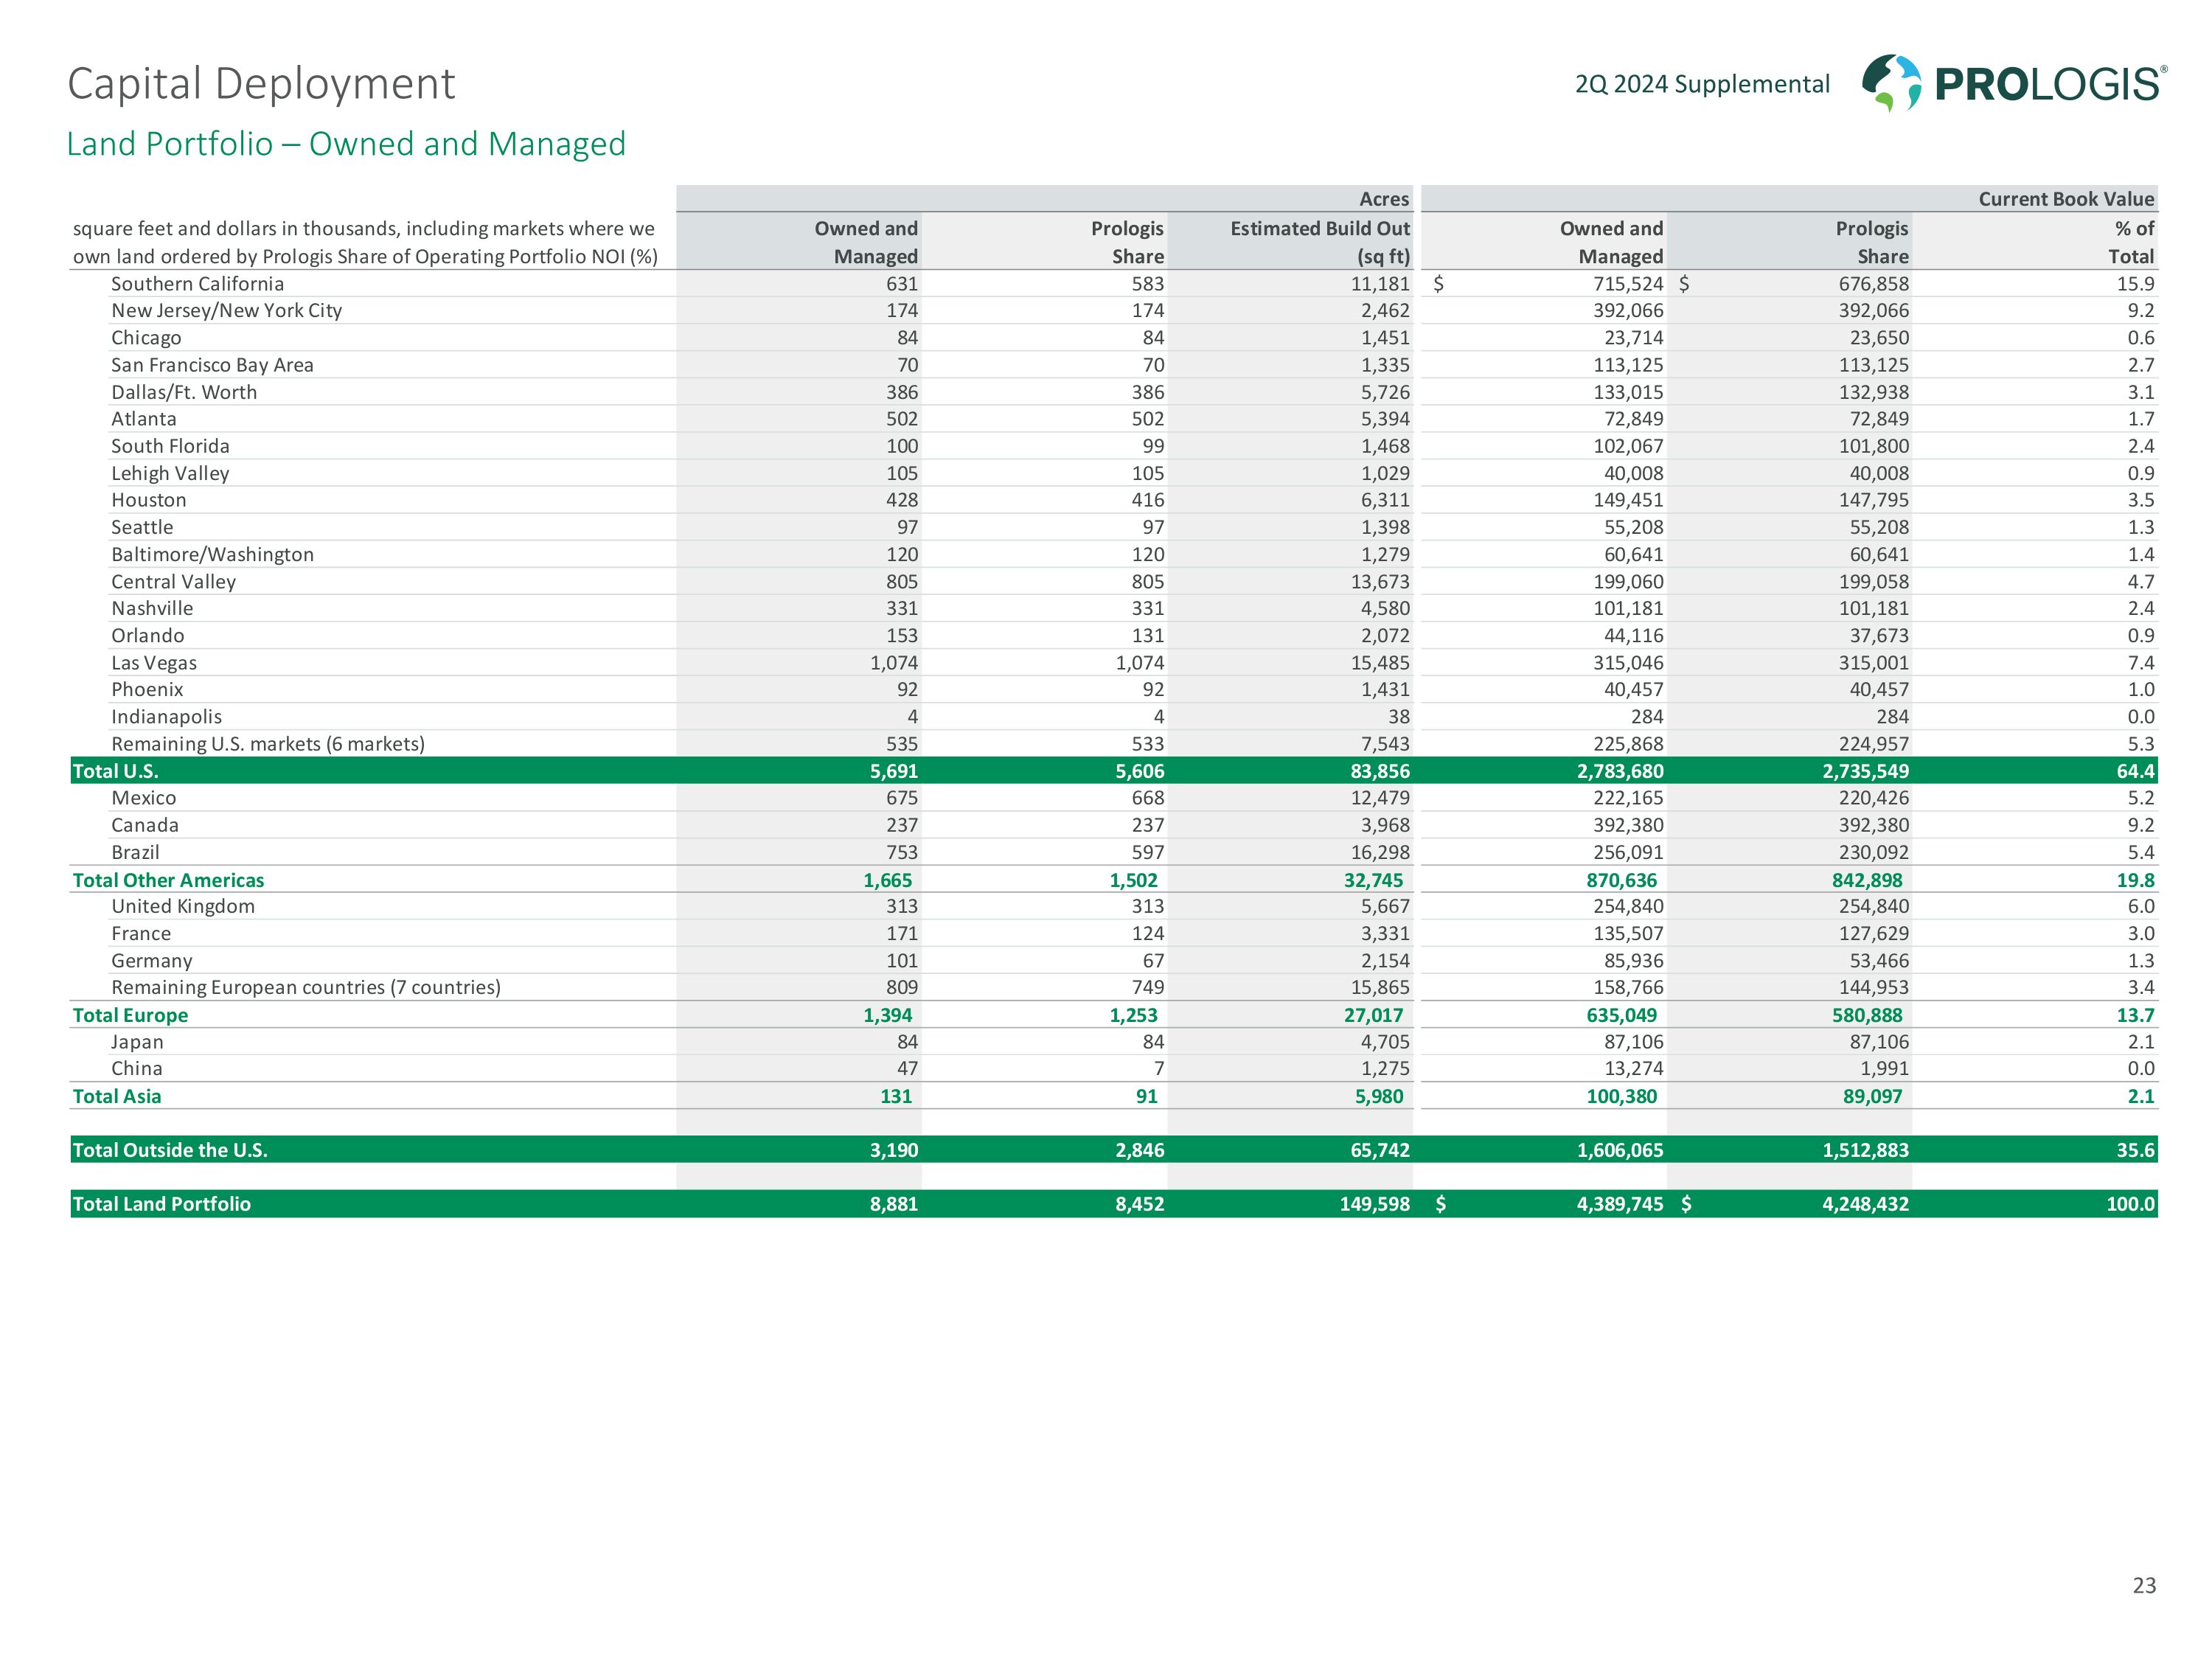Click the 4,389,745 total book value cell

[1619, 1204]
